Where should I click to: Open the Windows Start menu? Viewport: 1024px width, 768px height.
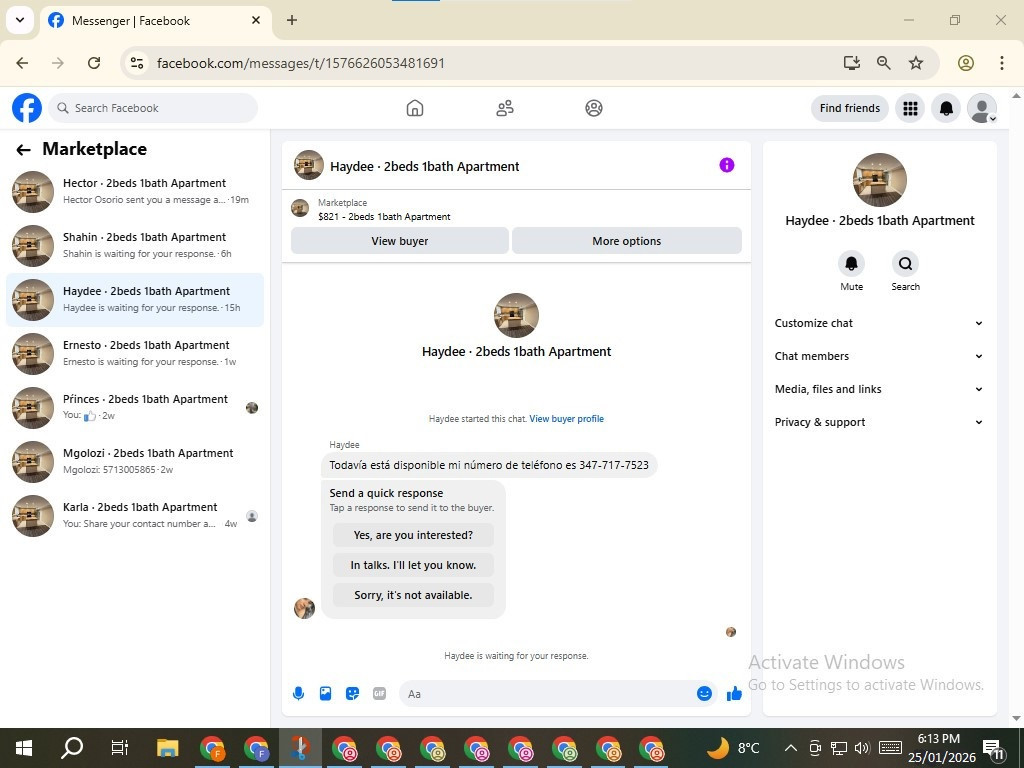pos(24,748)
